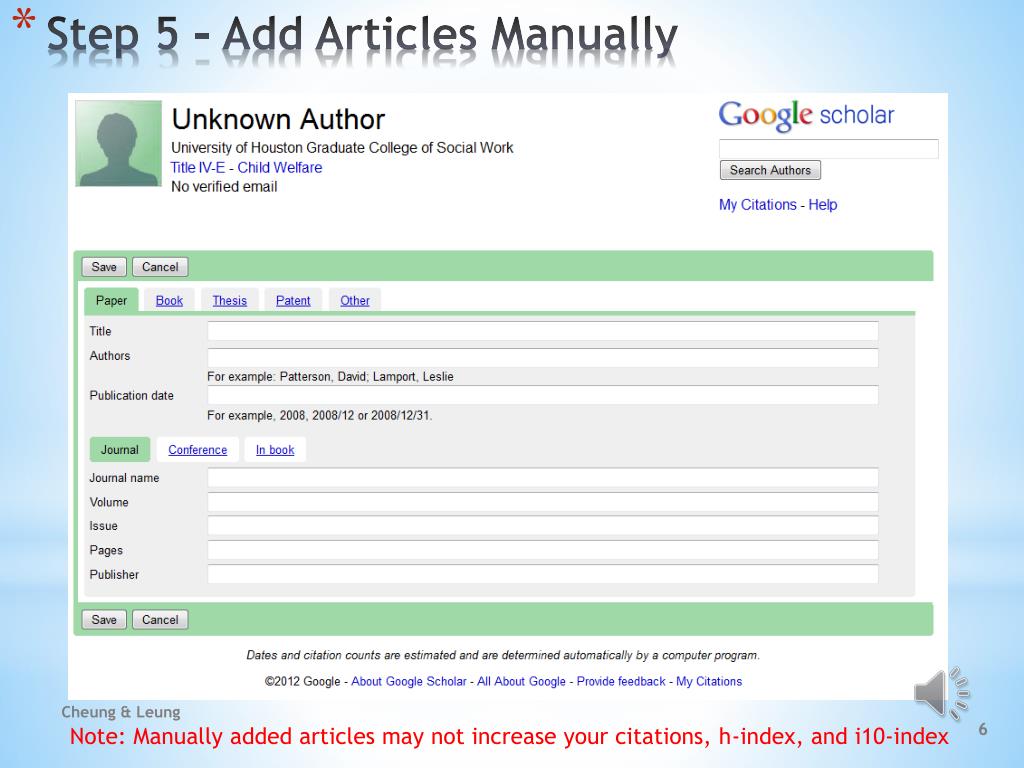The image size is (1024, 768).
Task: Switch to the Thesis tab
Action: [229, 300]
